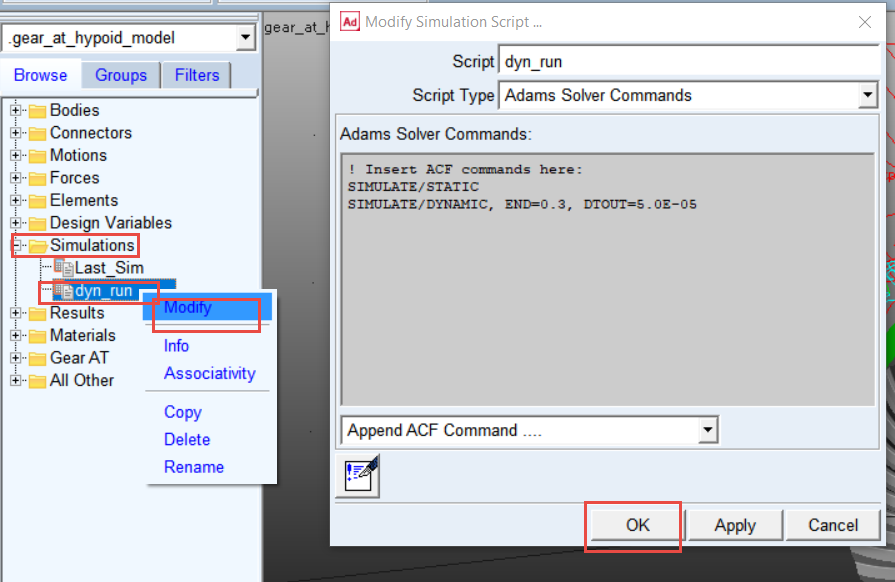This screenshot has width=895, height=582.
Task: Switch to the Groups tab
Action: [x=120, y=75]
